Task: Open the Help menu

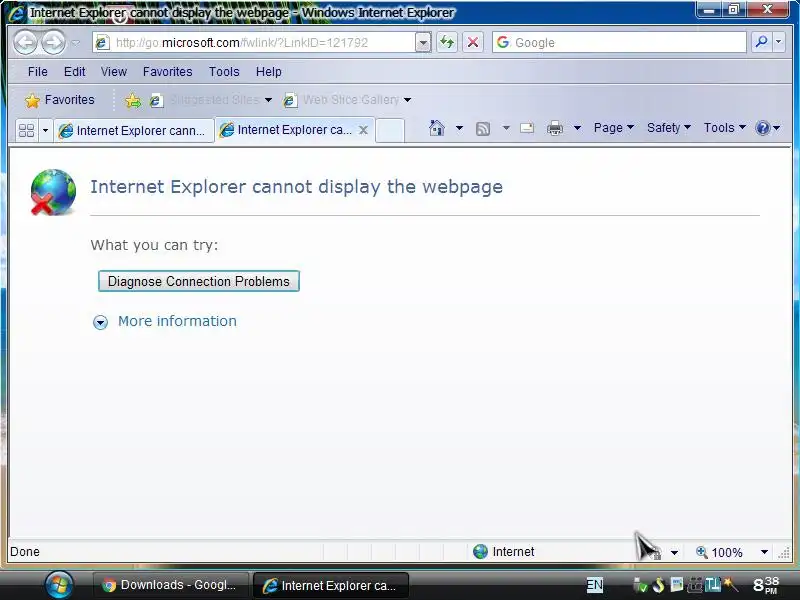Action: click(x=268, y=72)
